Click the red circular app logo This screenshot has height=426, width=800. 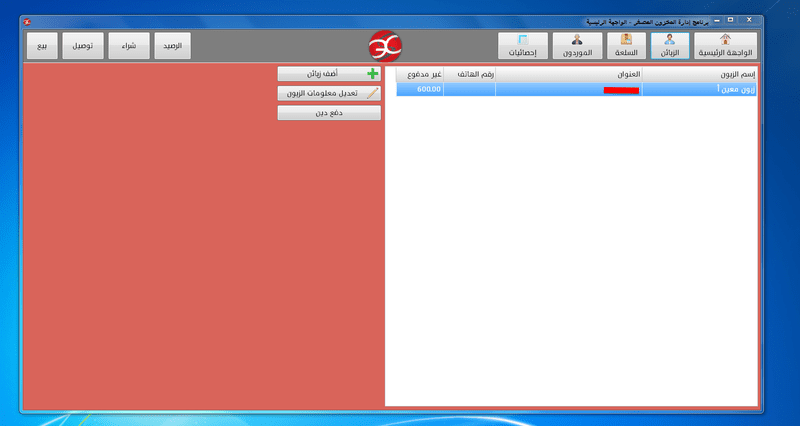pyautogui.click(x=385, y=46)
